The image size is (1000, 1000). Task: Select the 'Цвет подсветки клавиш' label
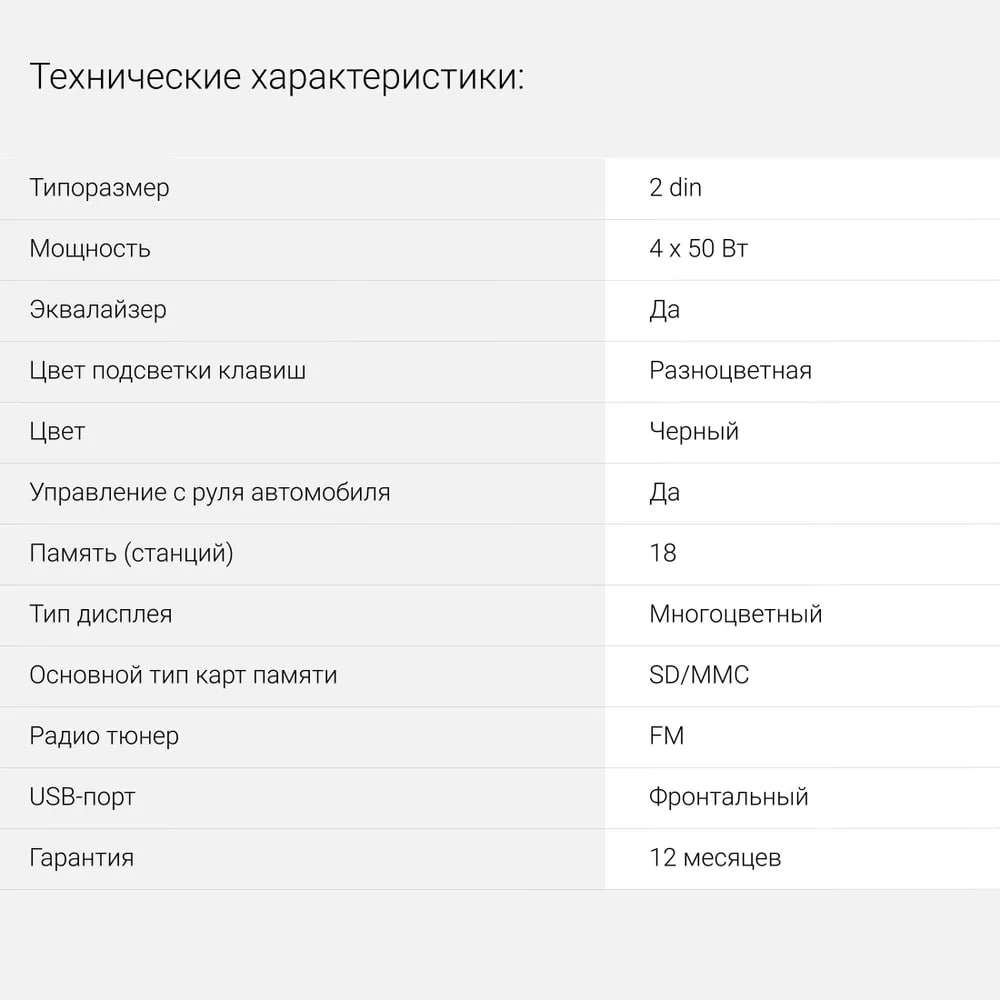click(x=168, y=371)
